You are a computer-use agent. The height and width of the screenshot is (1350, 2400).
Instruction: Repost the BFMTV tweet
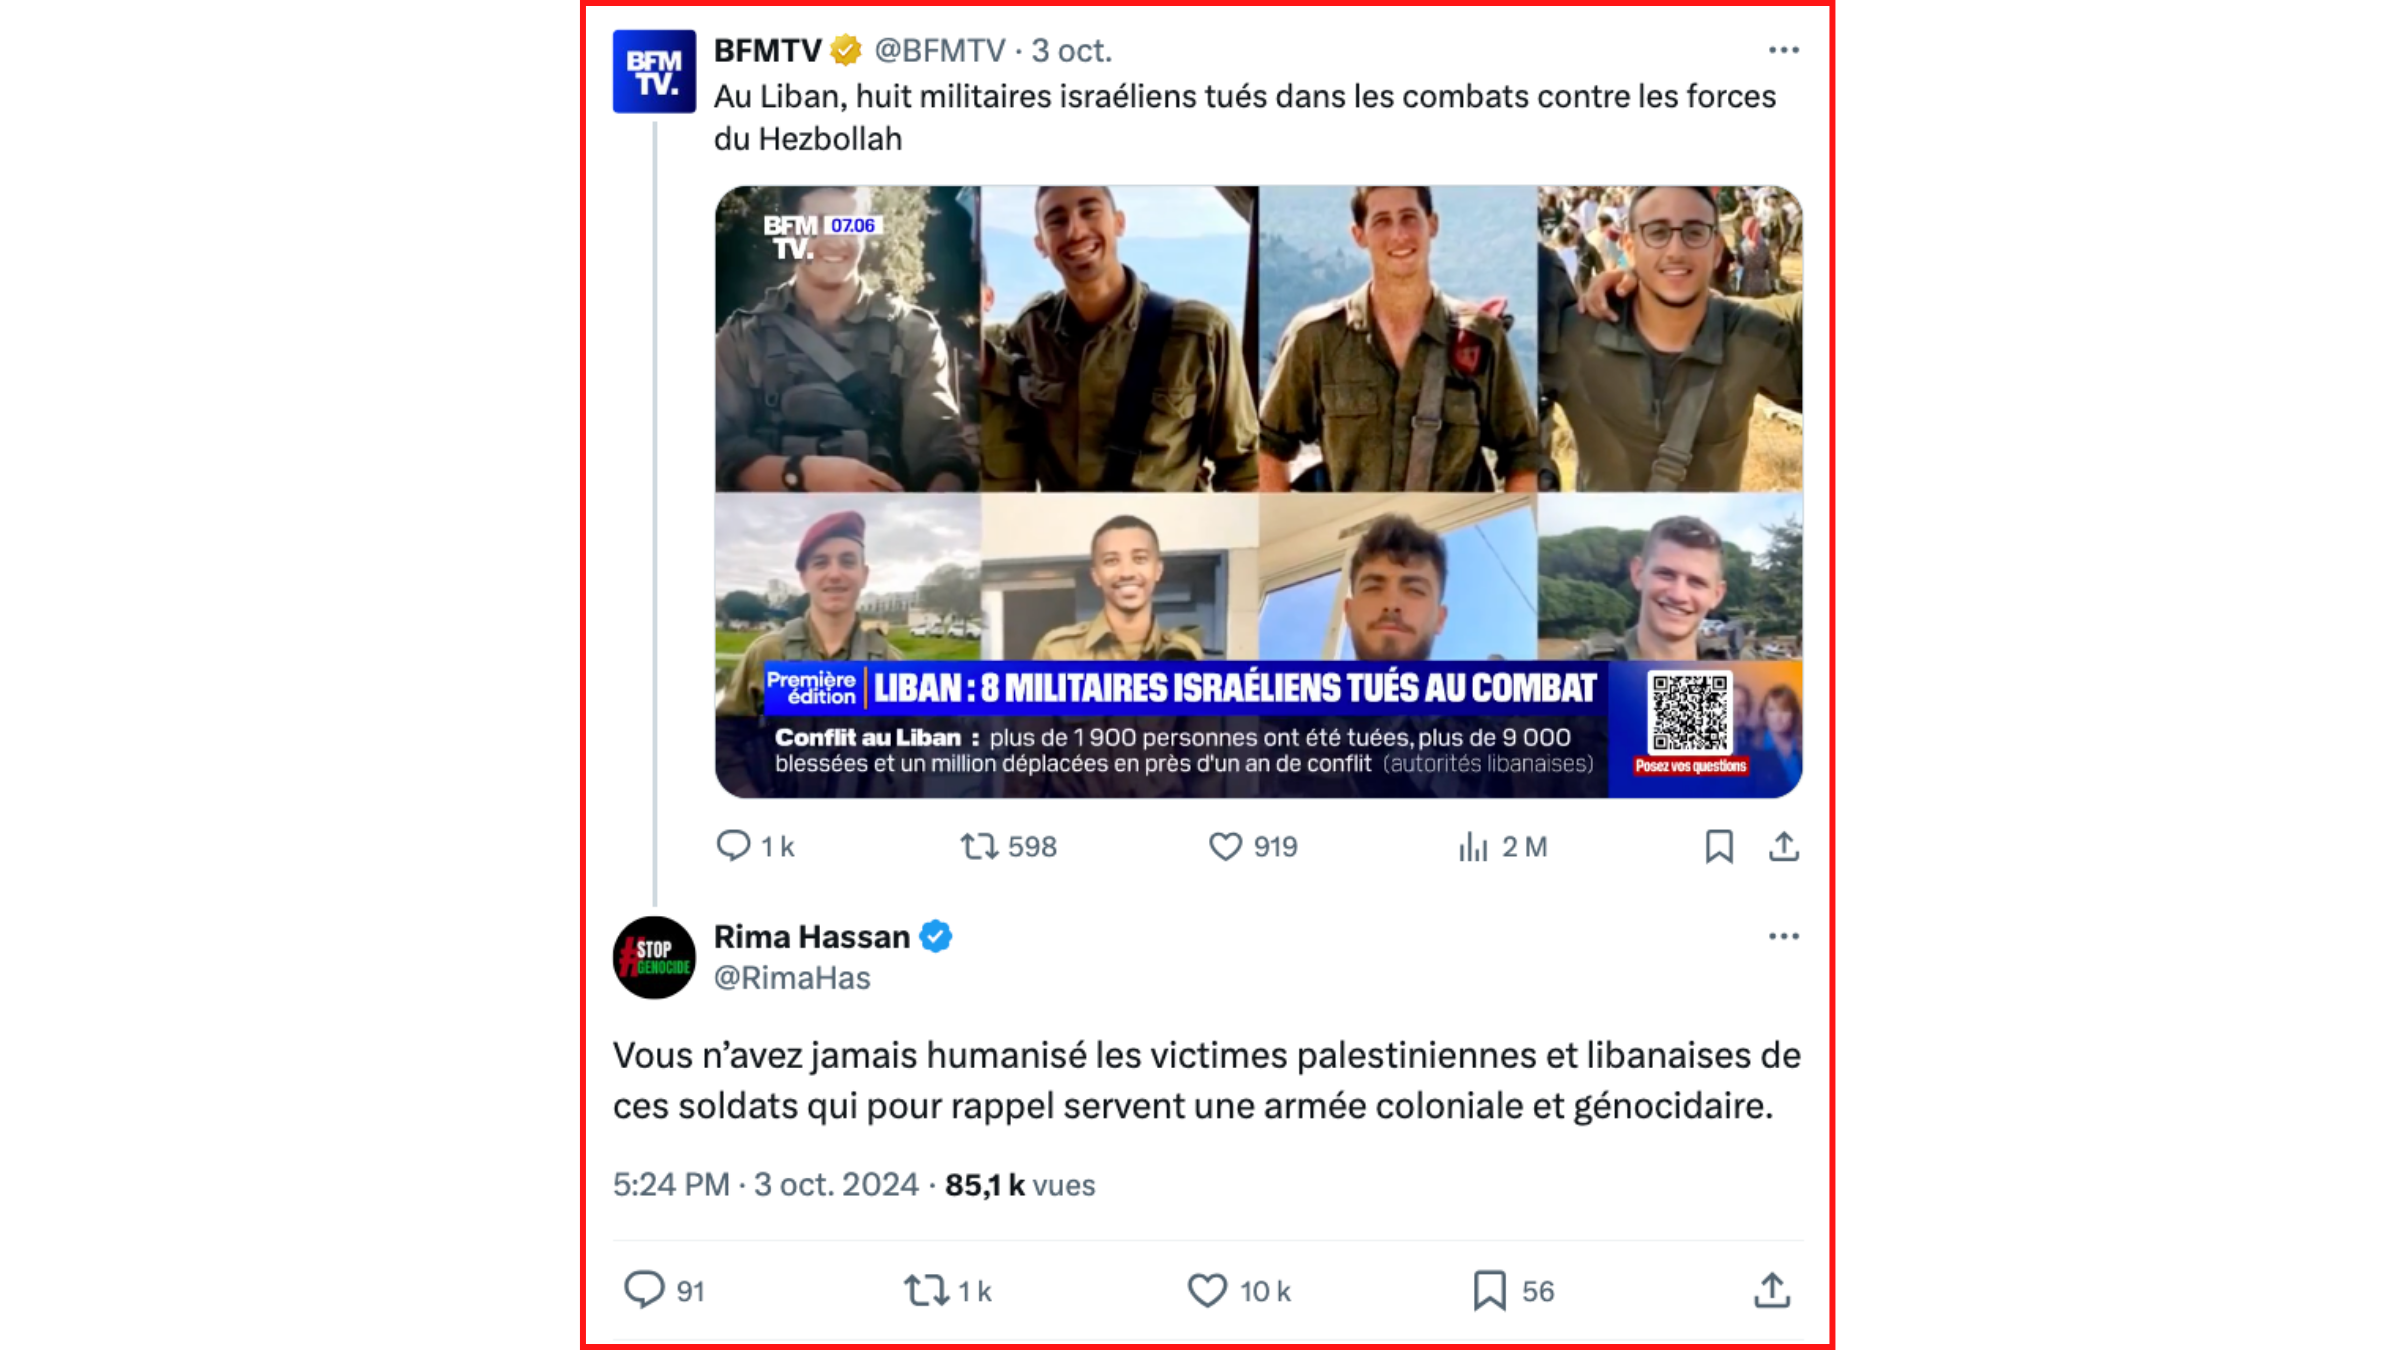1008,846
